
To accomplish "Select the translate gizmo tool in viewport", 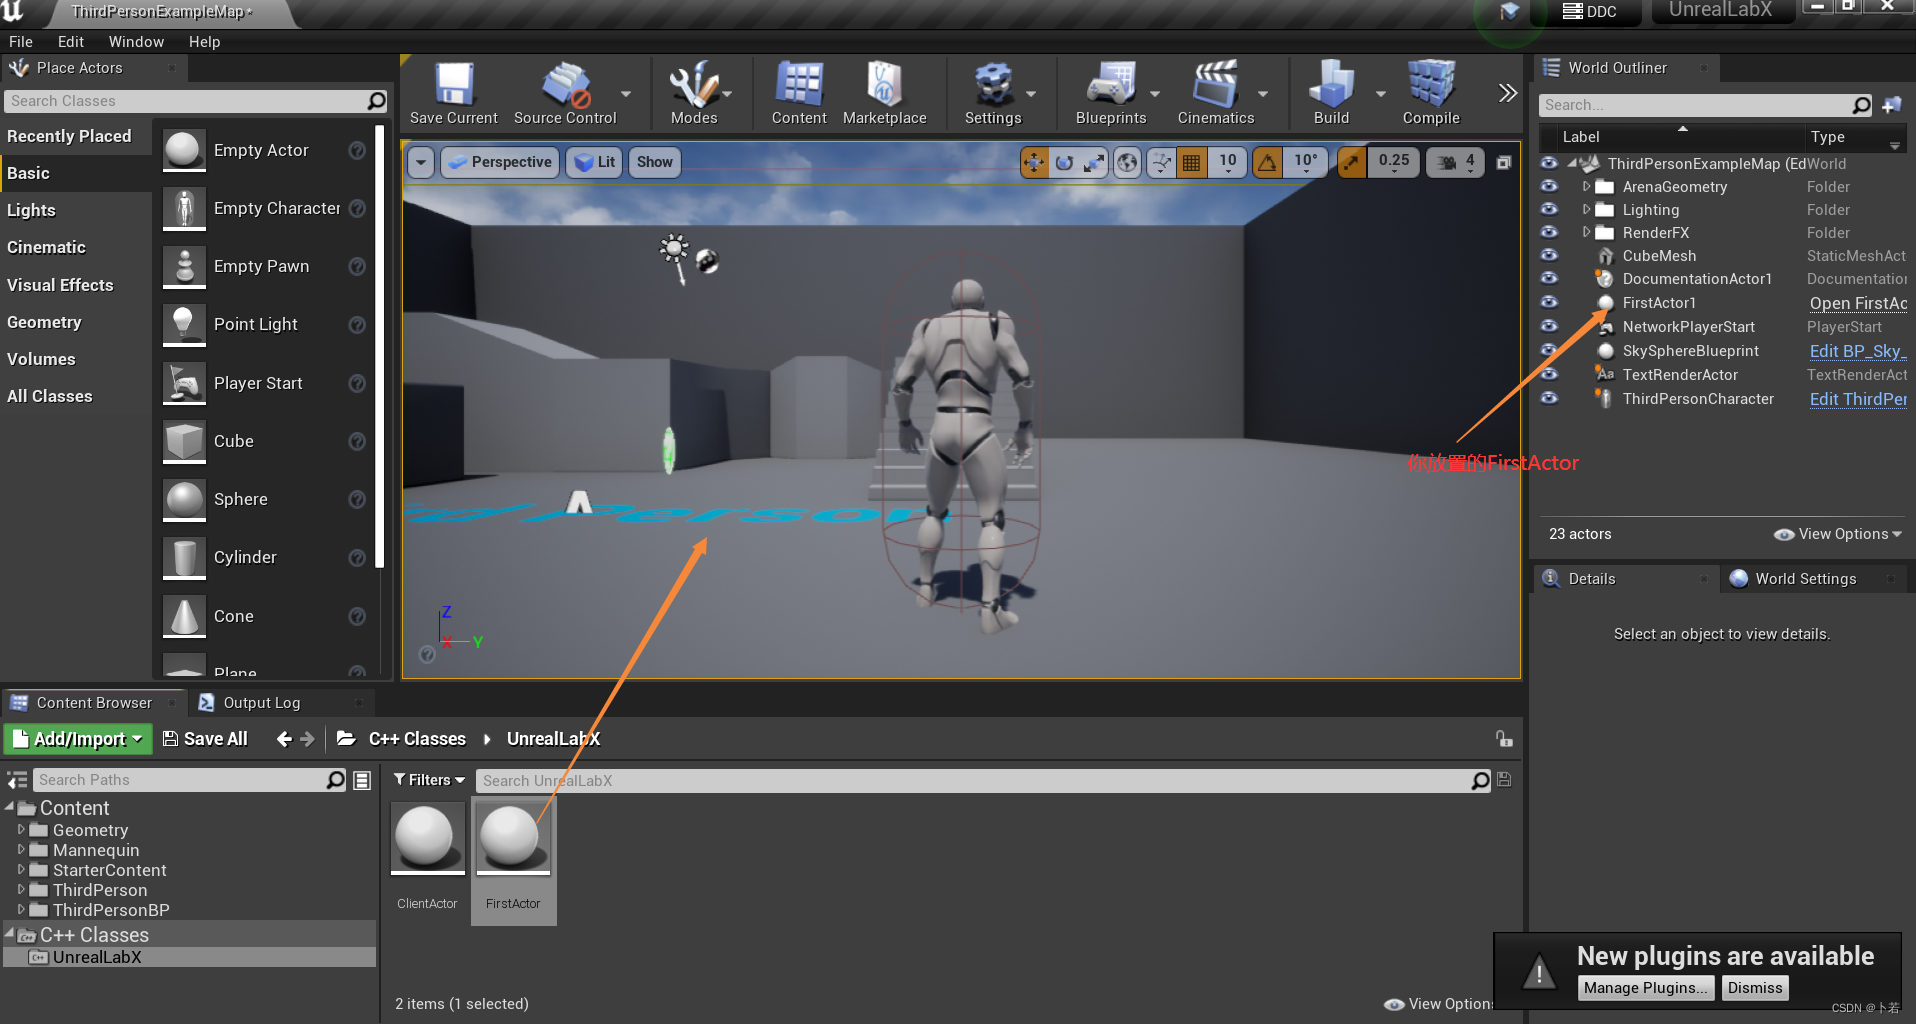I will (1034, 162).
